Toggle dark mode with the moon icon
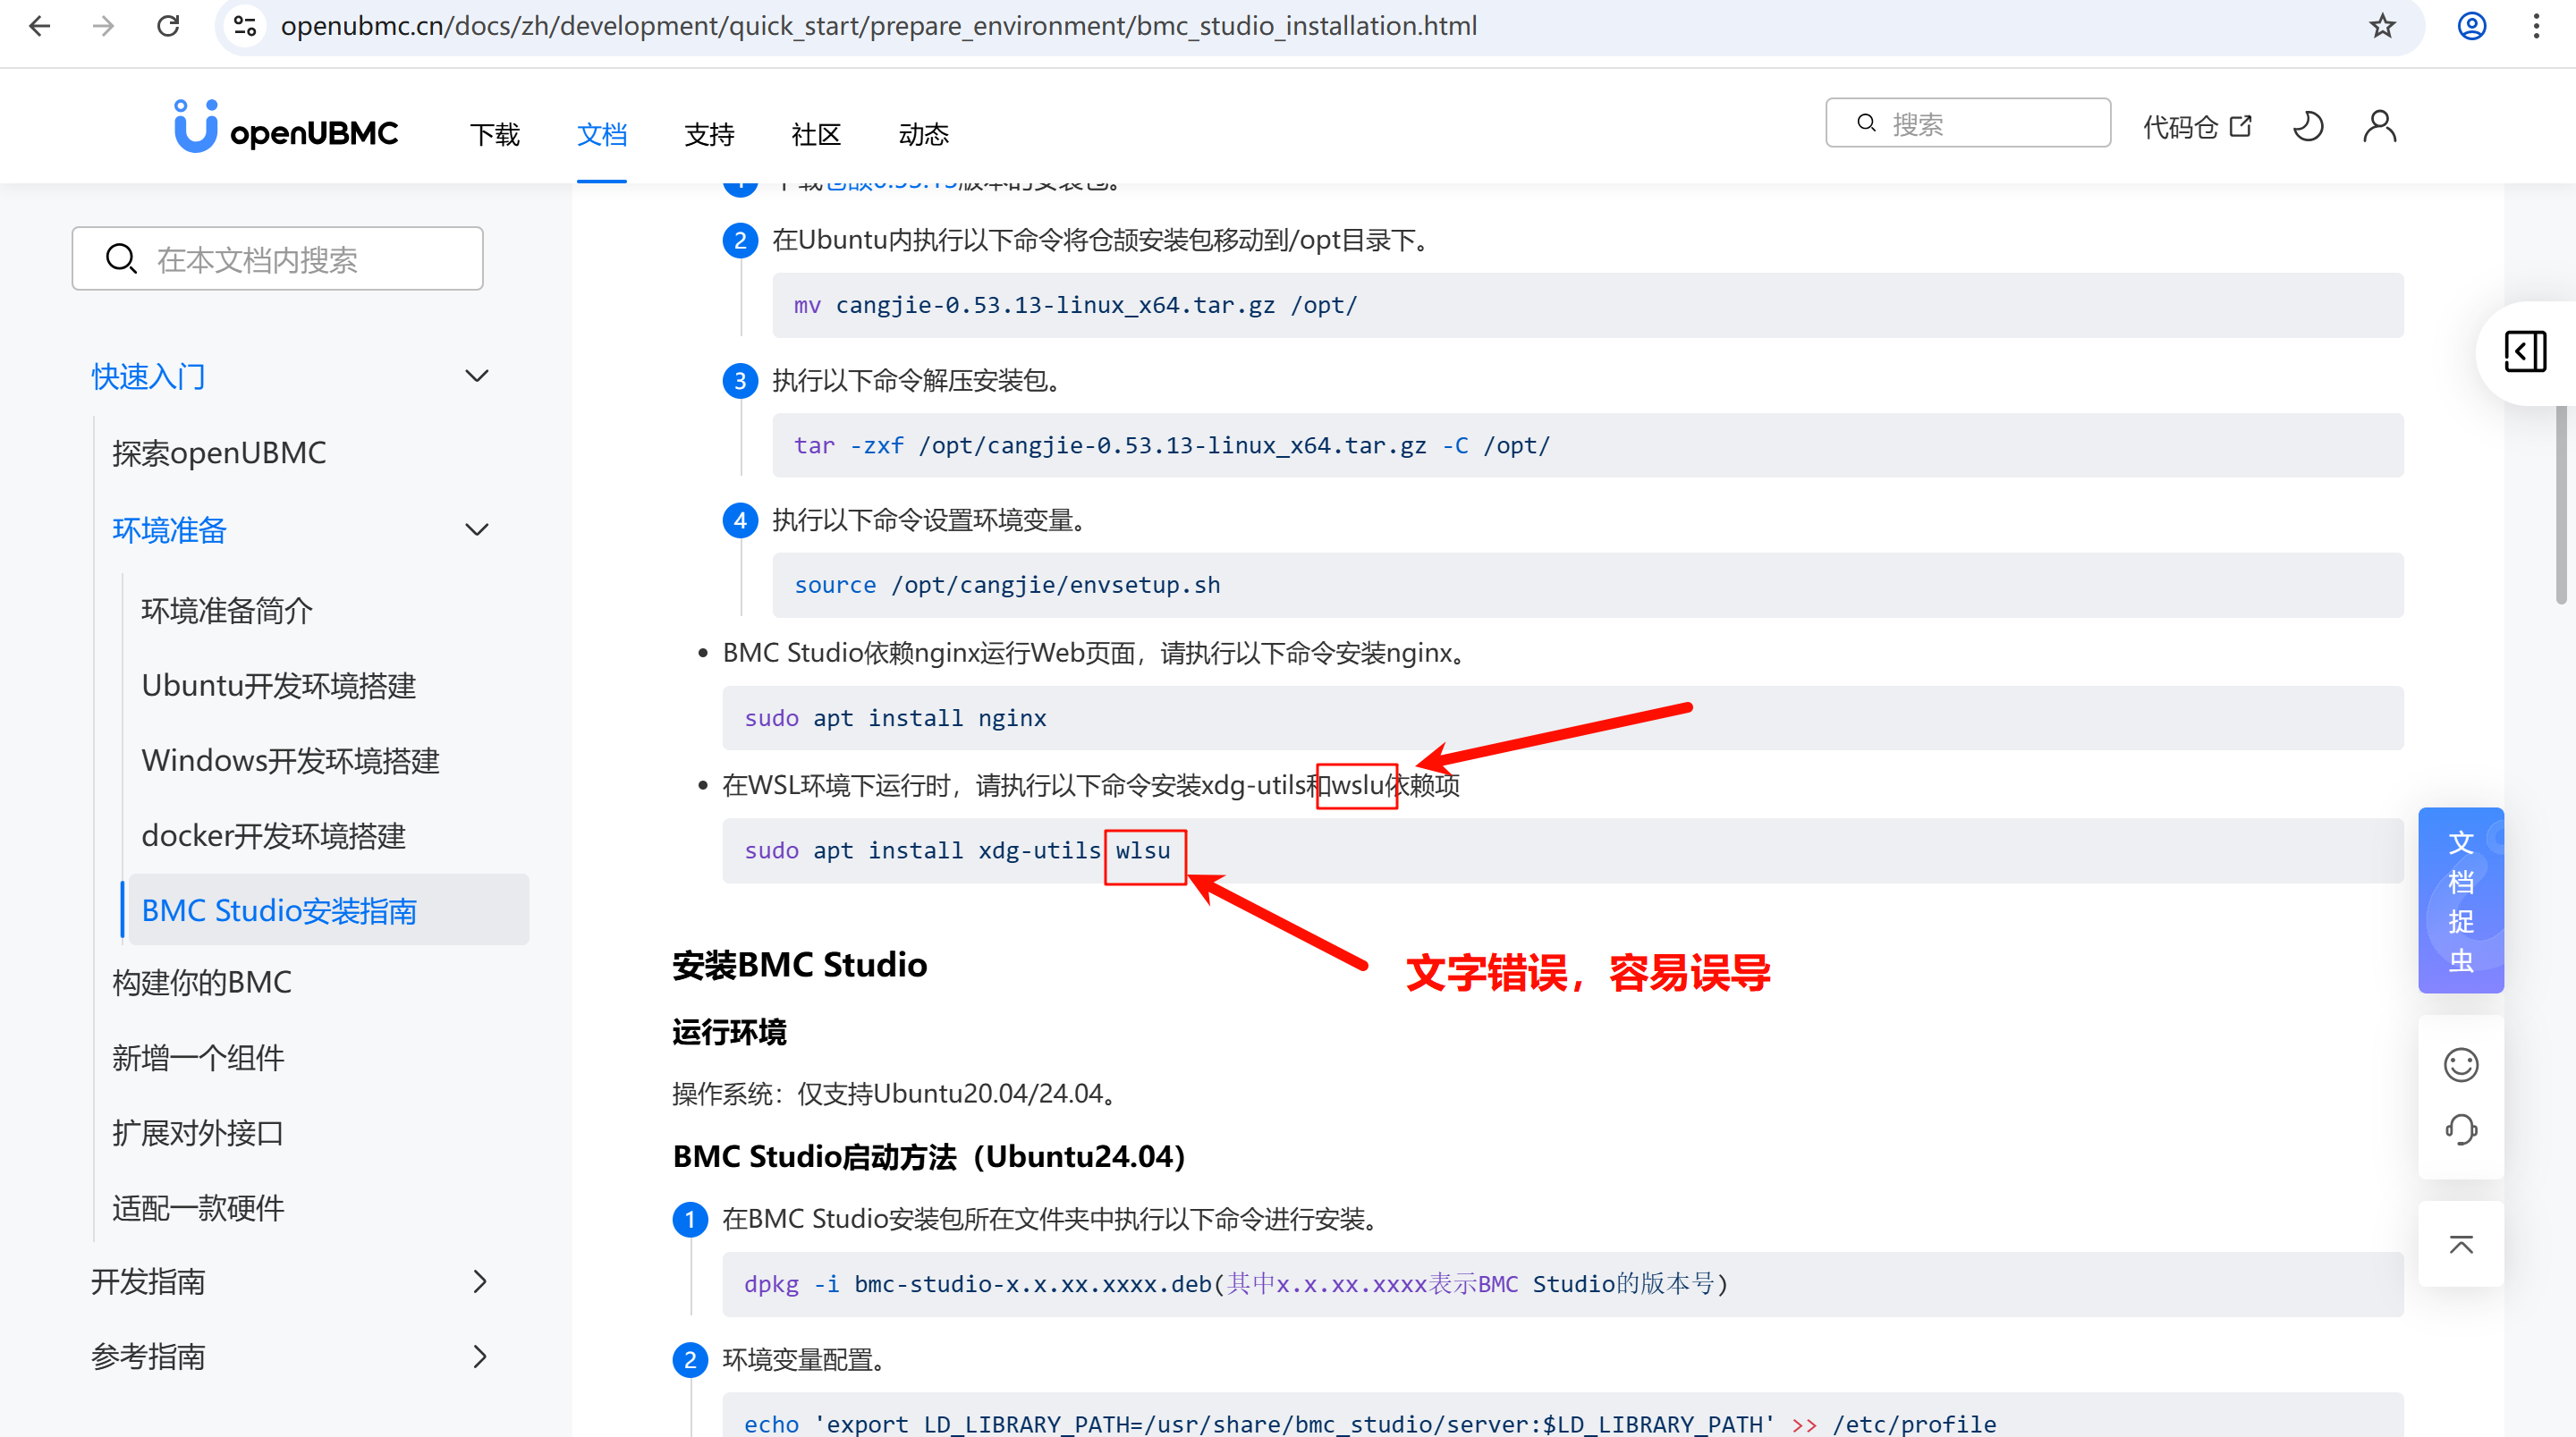This screenshot has width=2576, height=1437. [2308, 126]
